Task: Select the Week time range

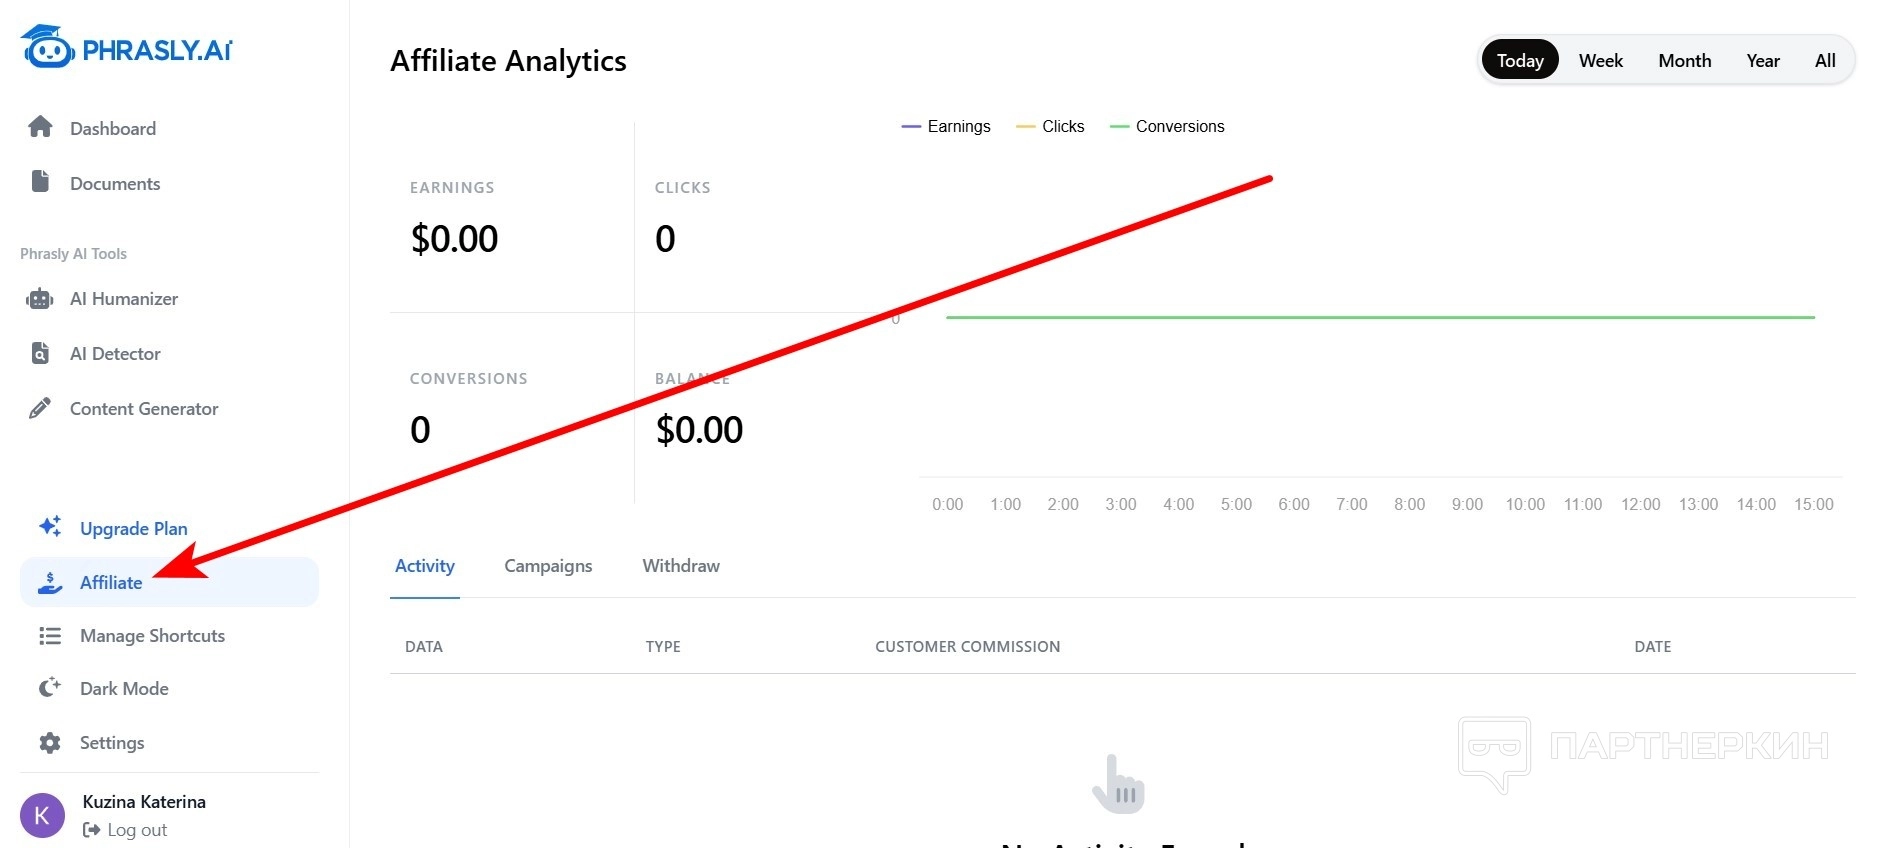Action: [x=1600, y=61]
